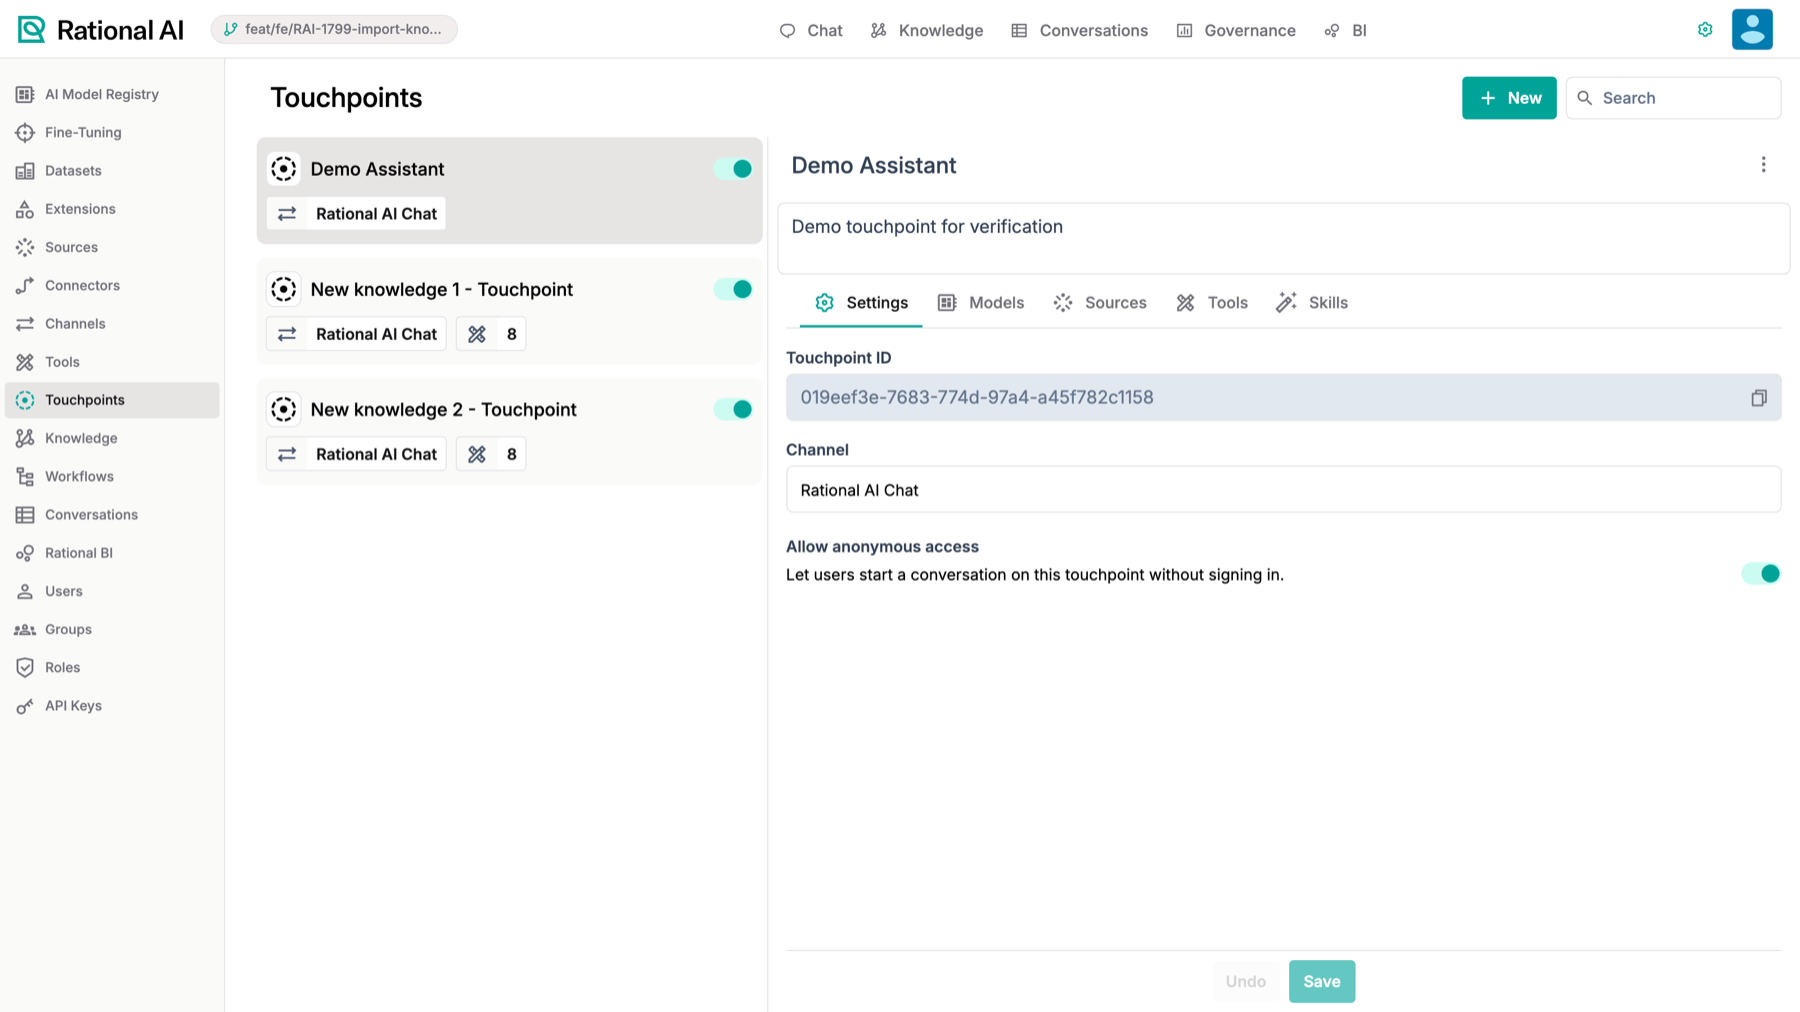Open BI in the top navigation
Viewport: 1800px width, 1012px height.
click(x=1346, y=31)
